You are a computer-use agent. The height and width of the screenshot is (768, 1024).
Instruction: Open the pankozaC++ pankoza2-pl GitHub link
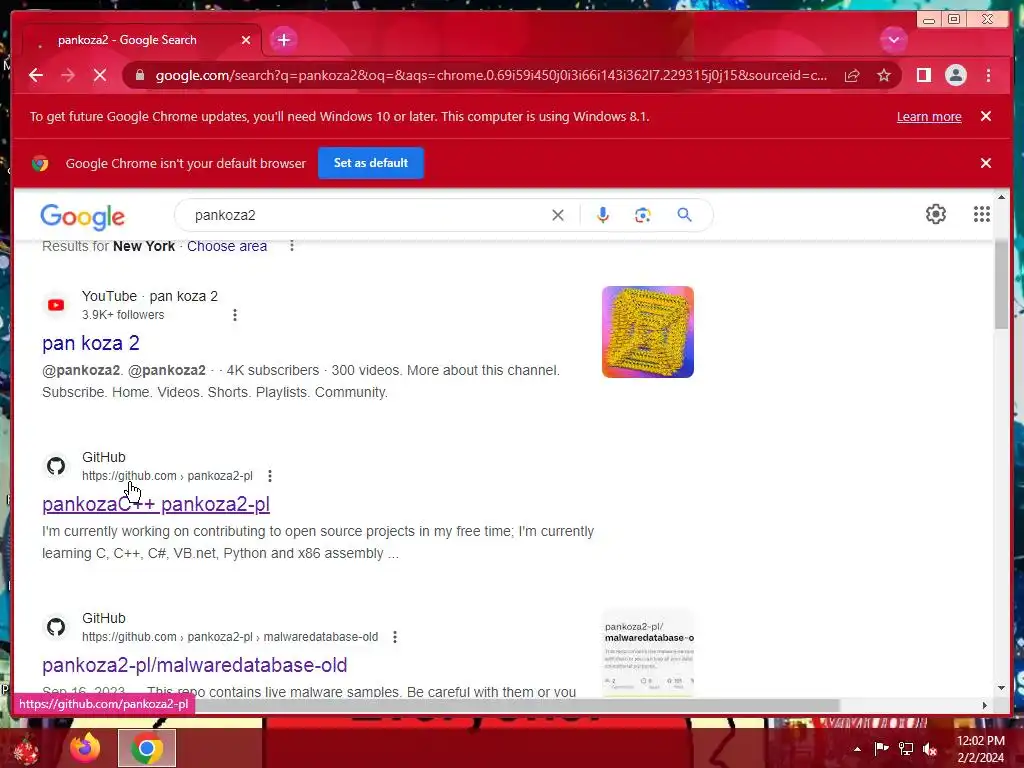[155, 504]
